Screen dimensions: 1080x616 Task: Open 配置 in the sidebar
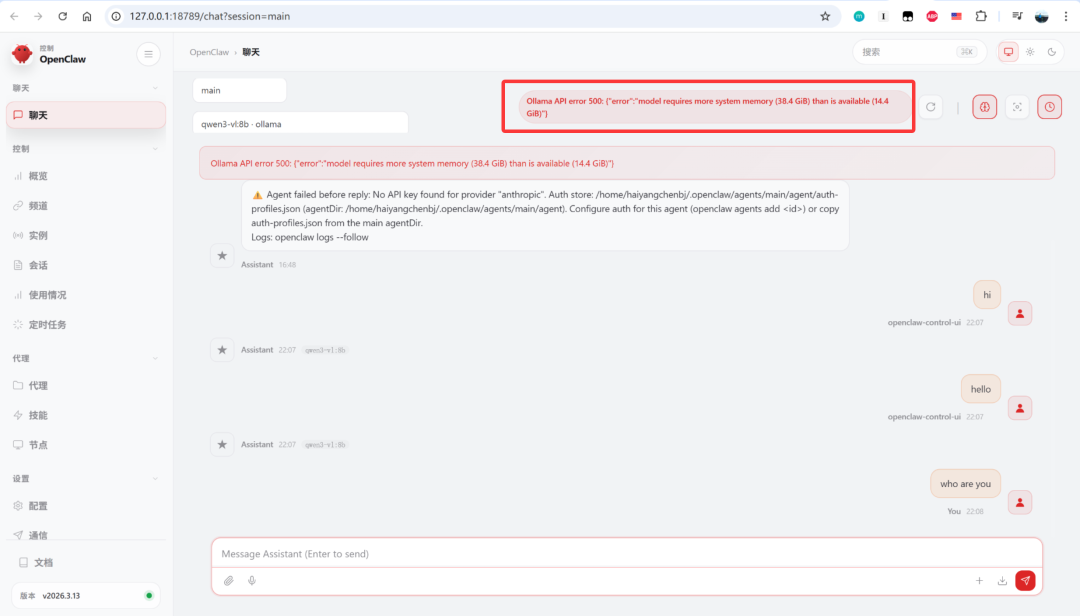point(86,506)
